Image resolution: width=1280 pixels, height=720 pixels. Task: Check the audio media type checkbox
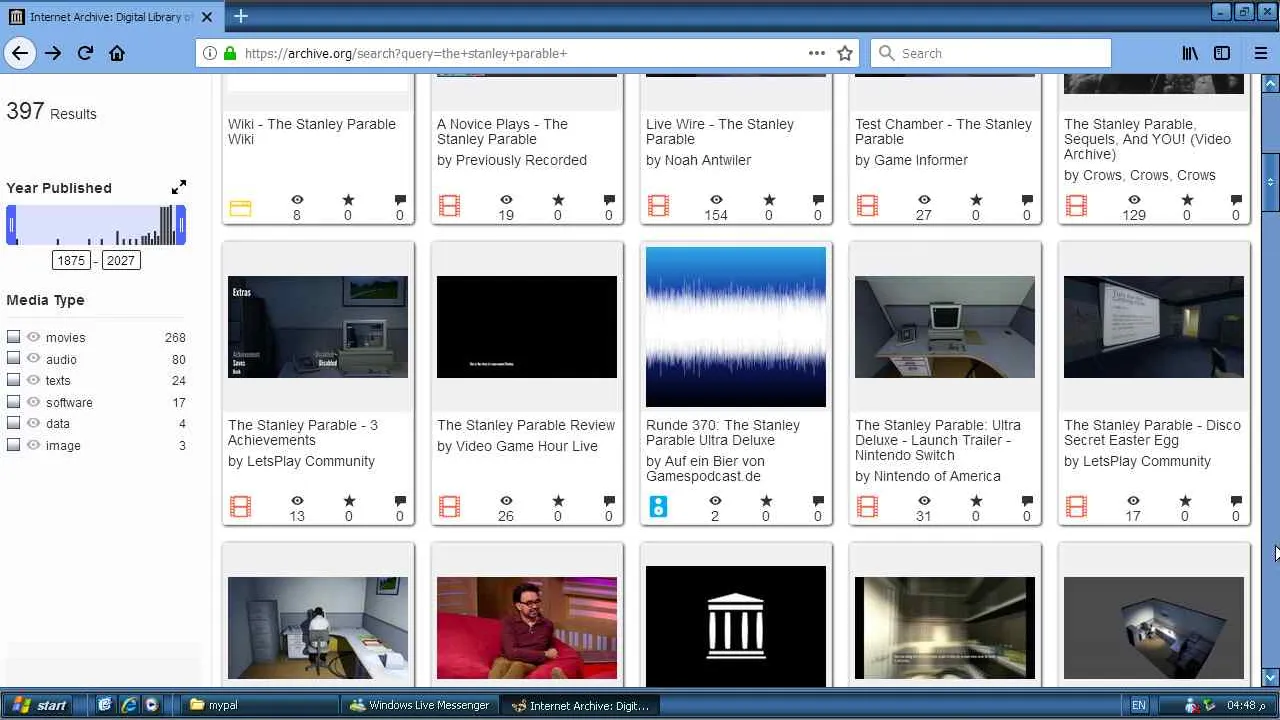point(13,359)
